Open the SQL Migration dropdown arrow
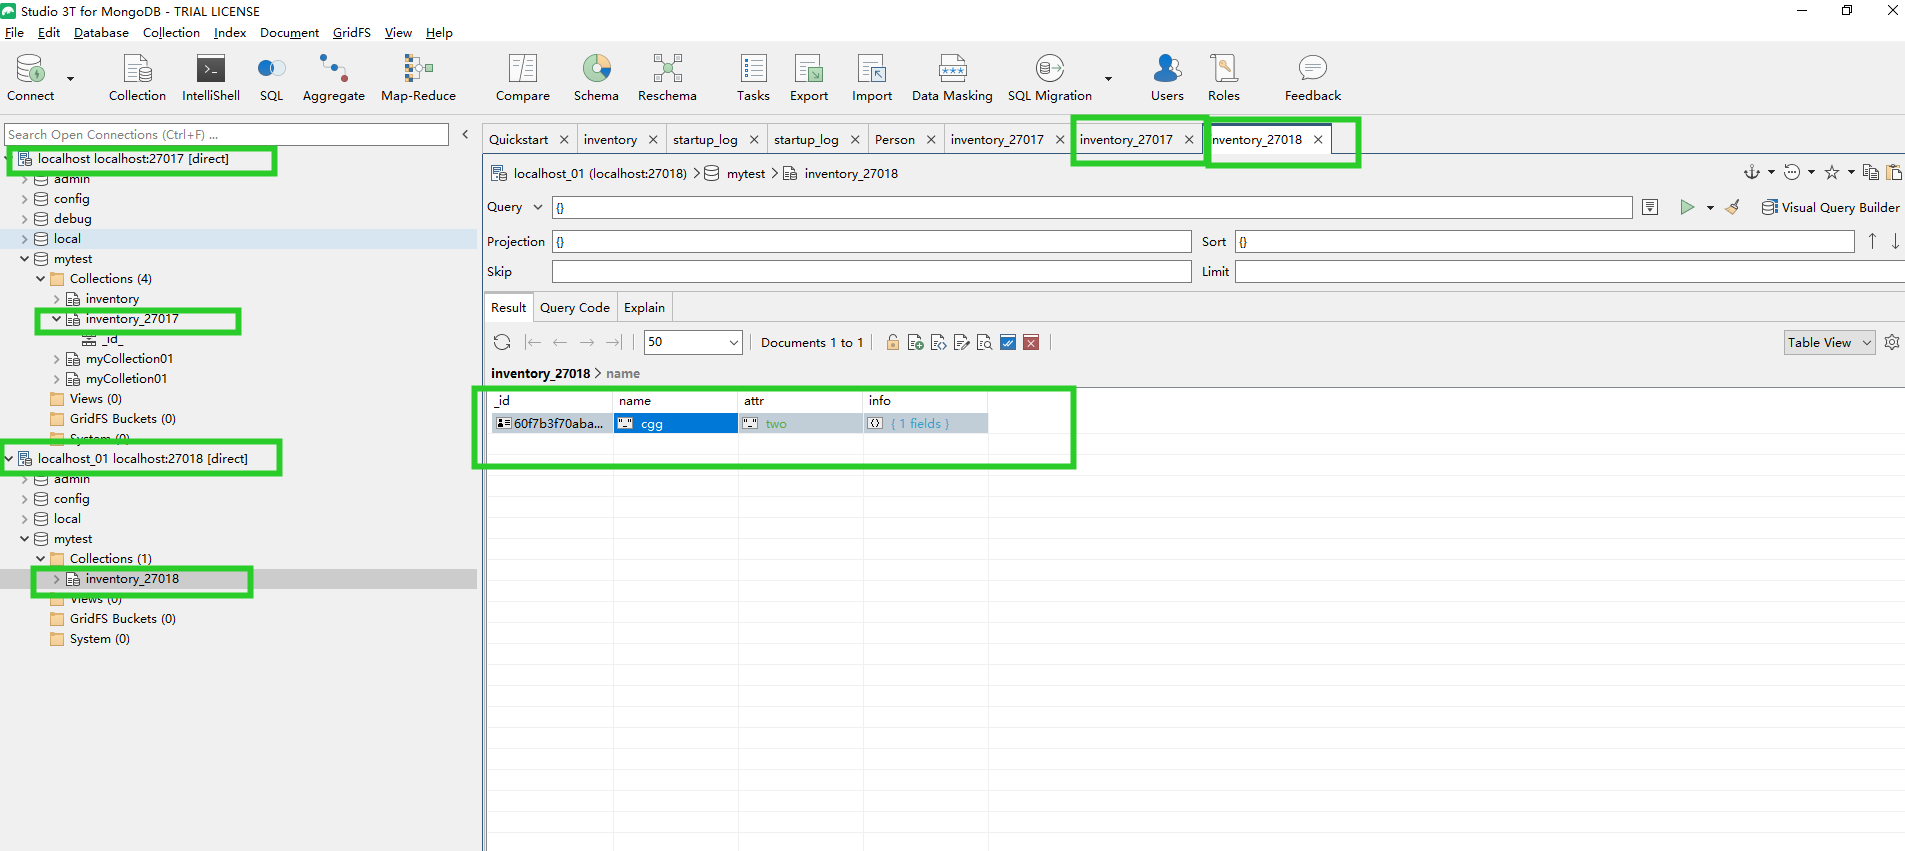The image size is (1905, 851). click(x=1108, y=78)
